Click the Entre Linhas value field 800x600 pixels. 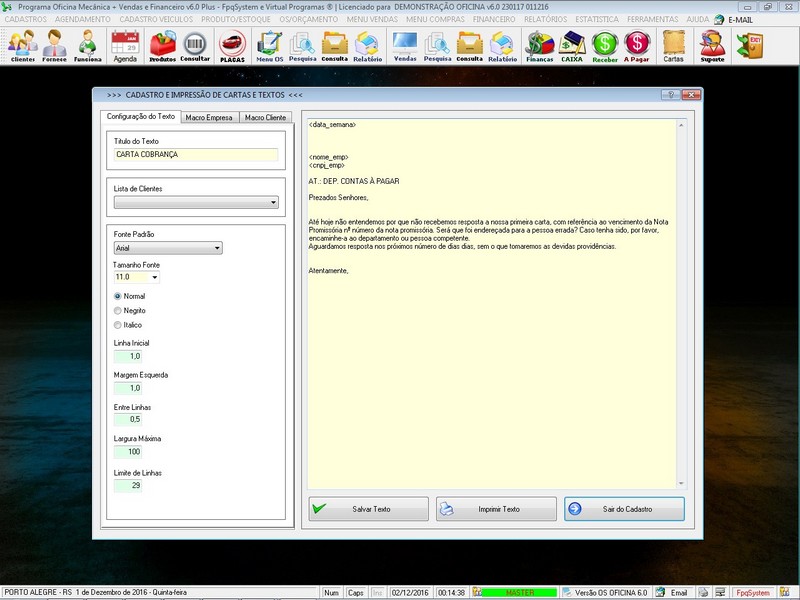tap(128, 419)
